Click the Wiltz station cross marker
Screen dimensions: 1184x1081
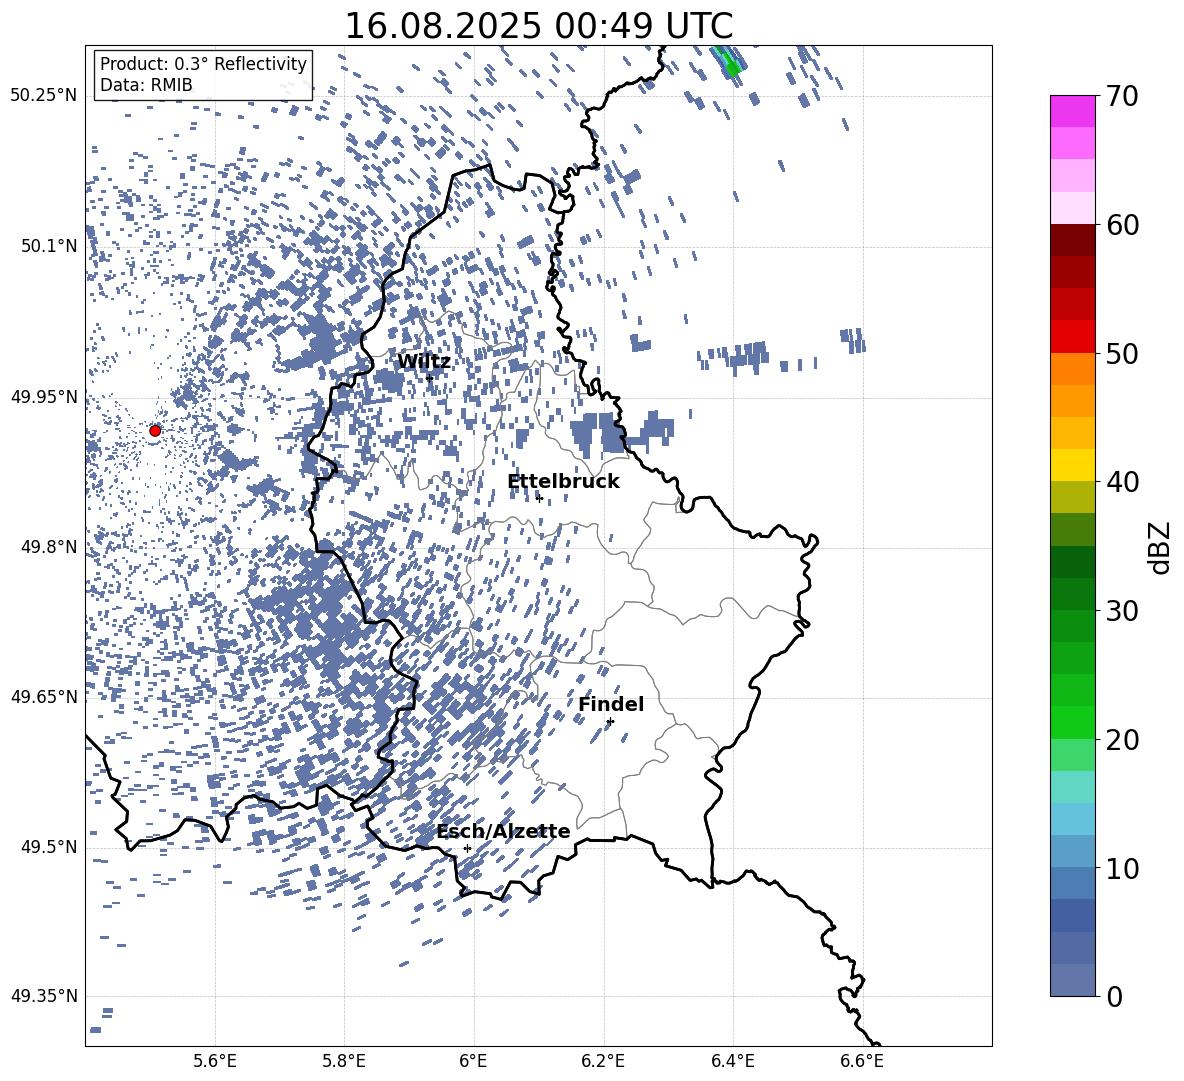point(429,378)
